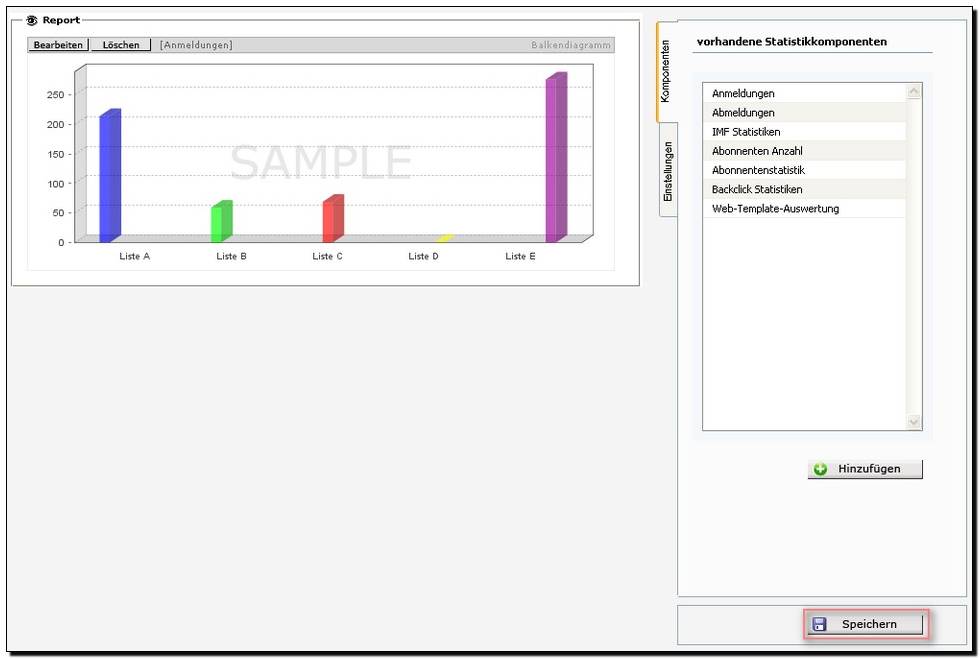Click the Balkendiagramm label
The image size is (980, 659).
tap(571, 45)
